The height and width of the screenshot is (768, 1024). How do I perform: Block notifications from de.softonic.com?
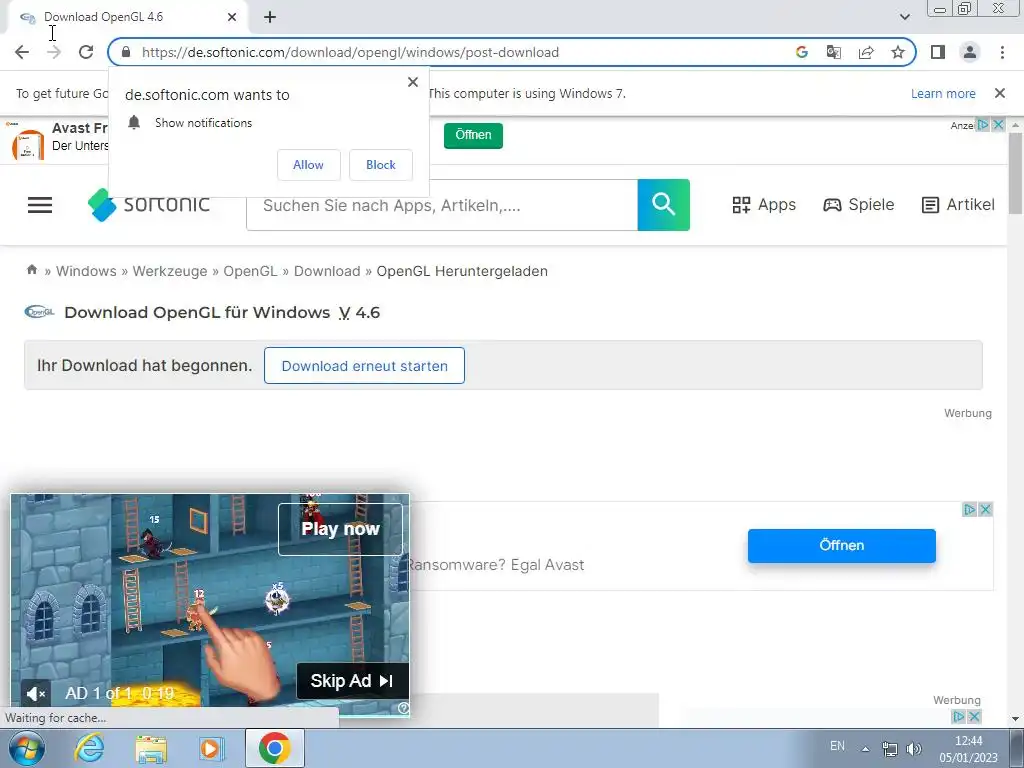tap(381, 165)
